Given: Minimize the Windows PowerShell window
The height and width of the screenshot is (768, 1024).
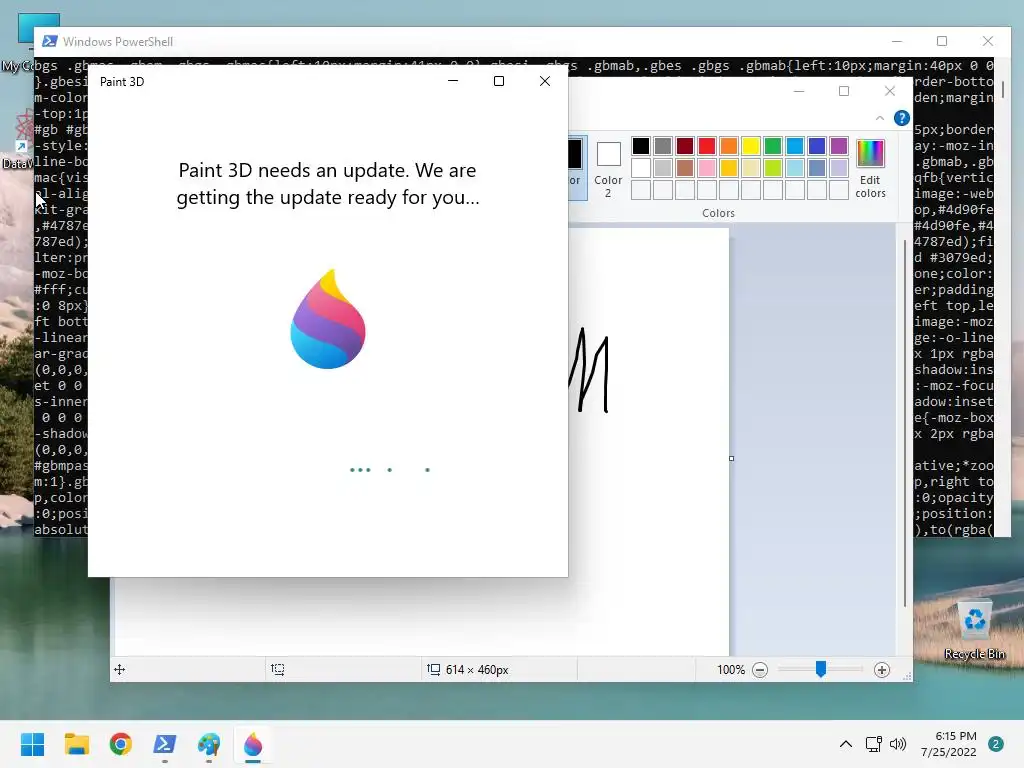Looking at the screenshot, I should pyautogui.click(x=897, y=41).
